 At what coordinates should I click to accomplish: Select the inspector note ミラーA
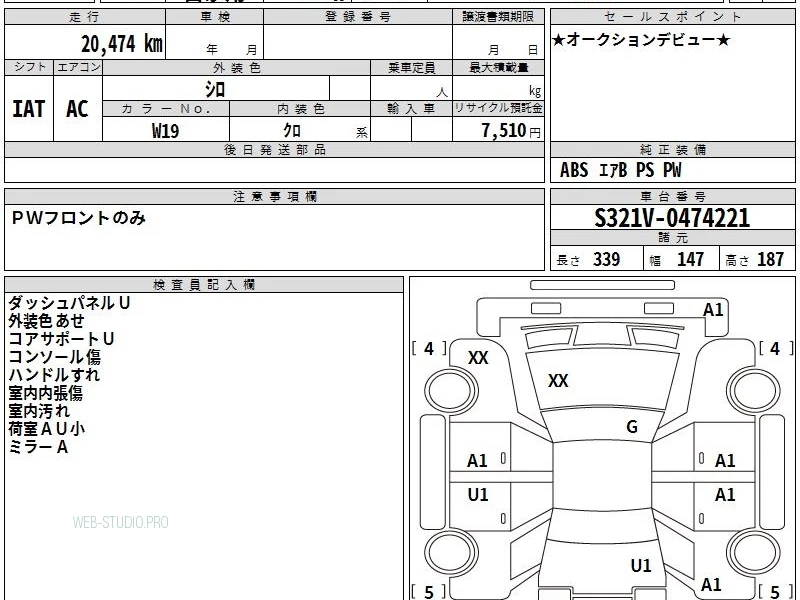pyautogui.click(x=38, y=447)
